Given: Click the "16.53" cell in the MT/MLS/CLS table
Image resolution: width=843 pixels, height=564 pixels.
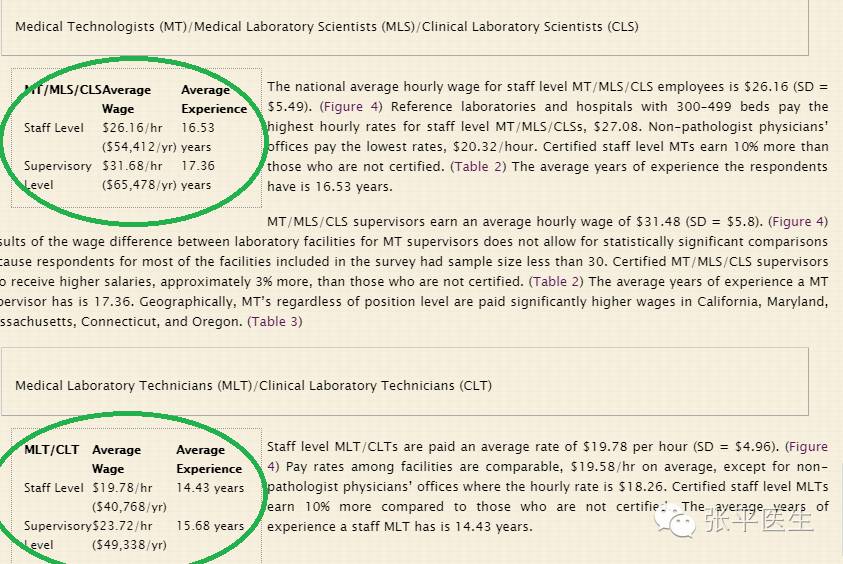Looking at the screenshot, I should (198, 128).
